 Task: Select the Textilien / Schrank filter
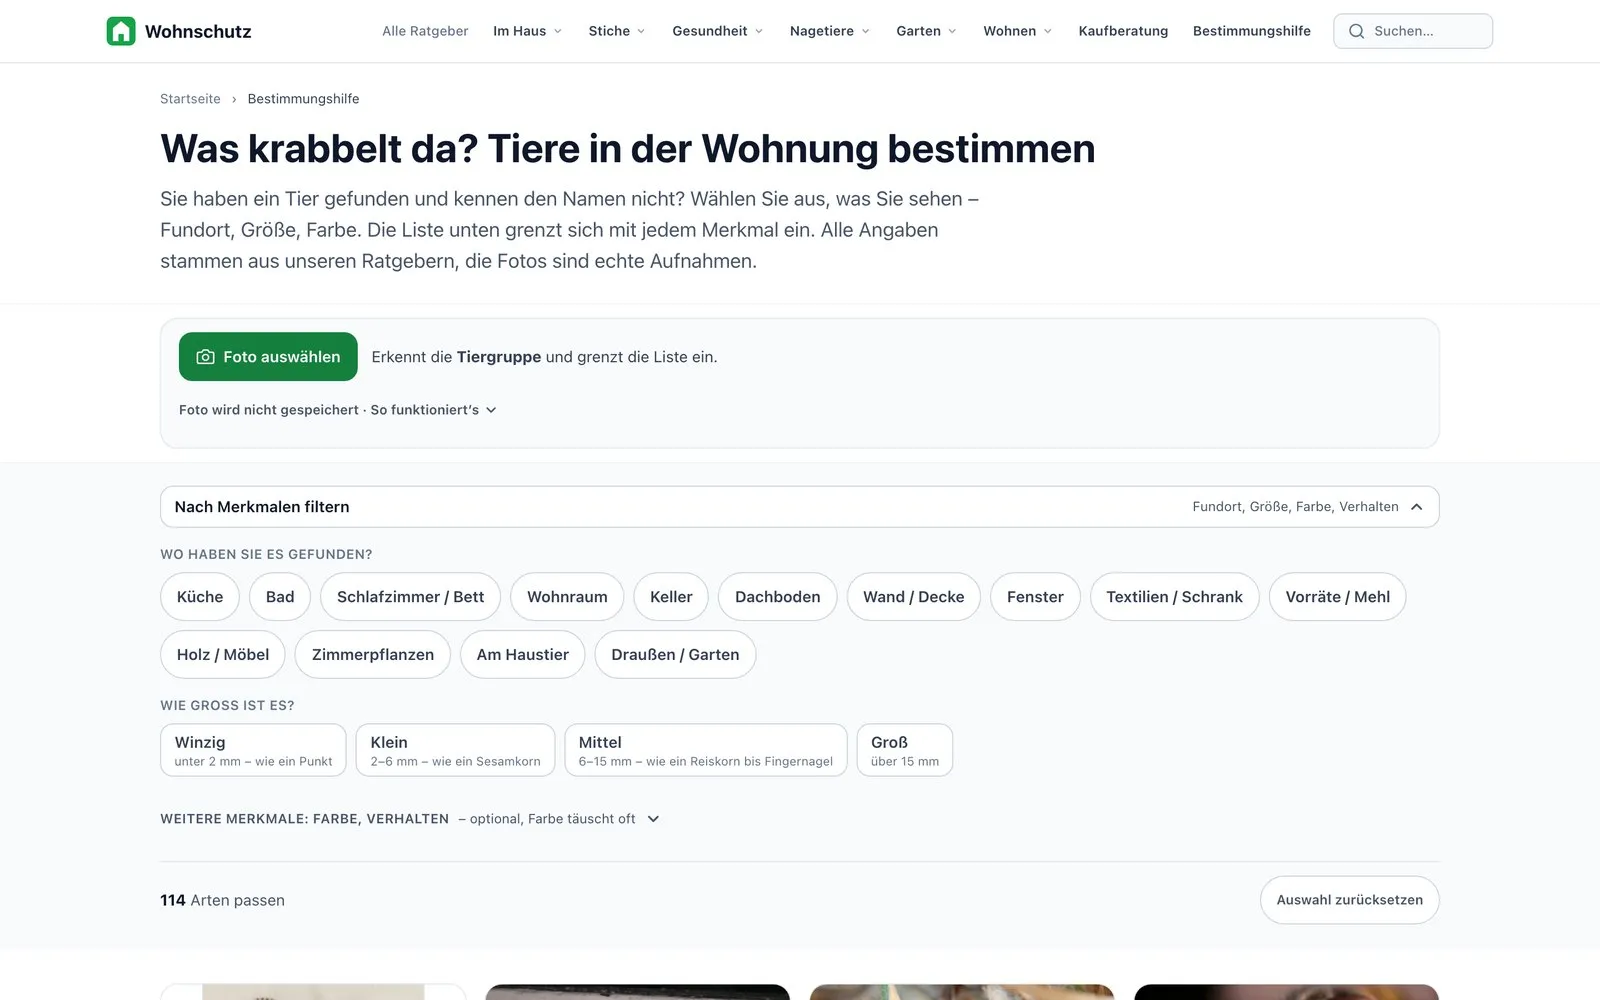pyautogui.click(x=1174, y=597)
